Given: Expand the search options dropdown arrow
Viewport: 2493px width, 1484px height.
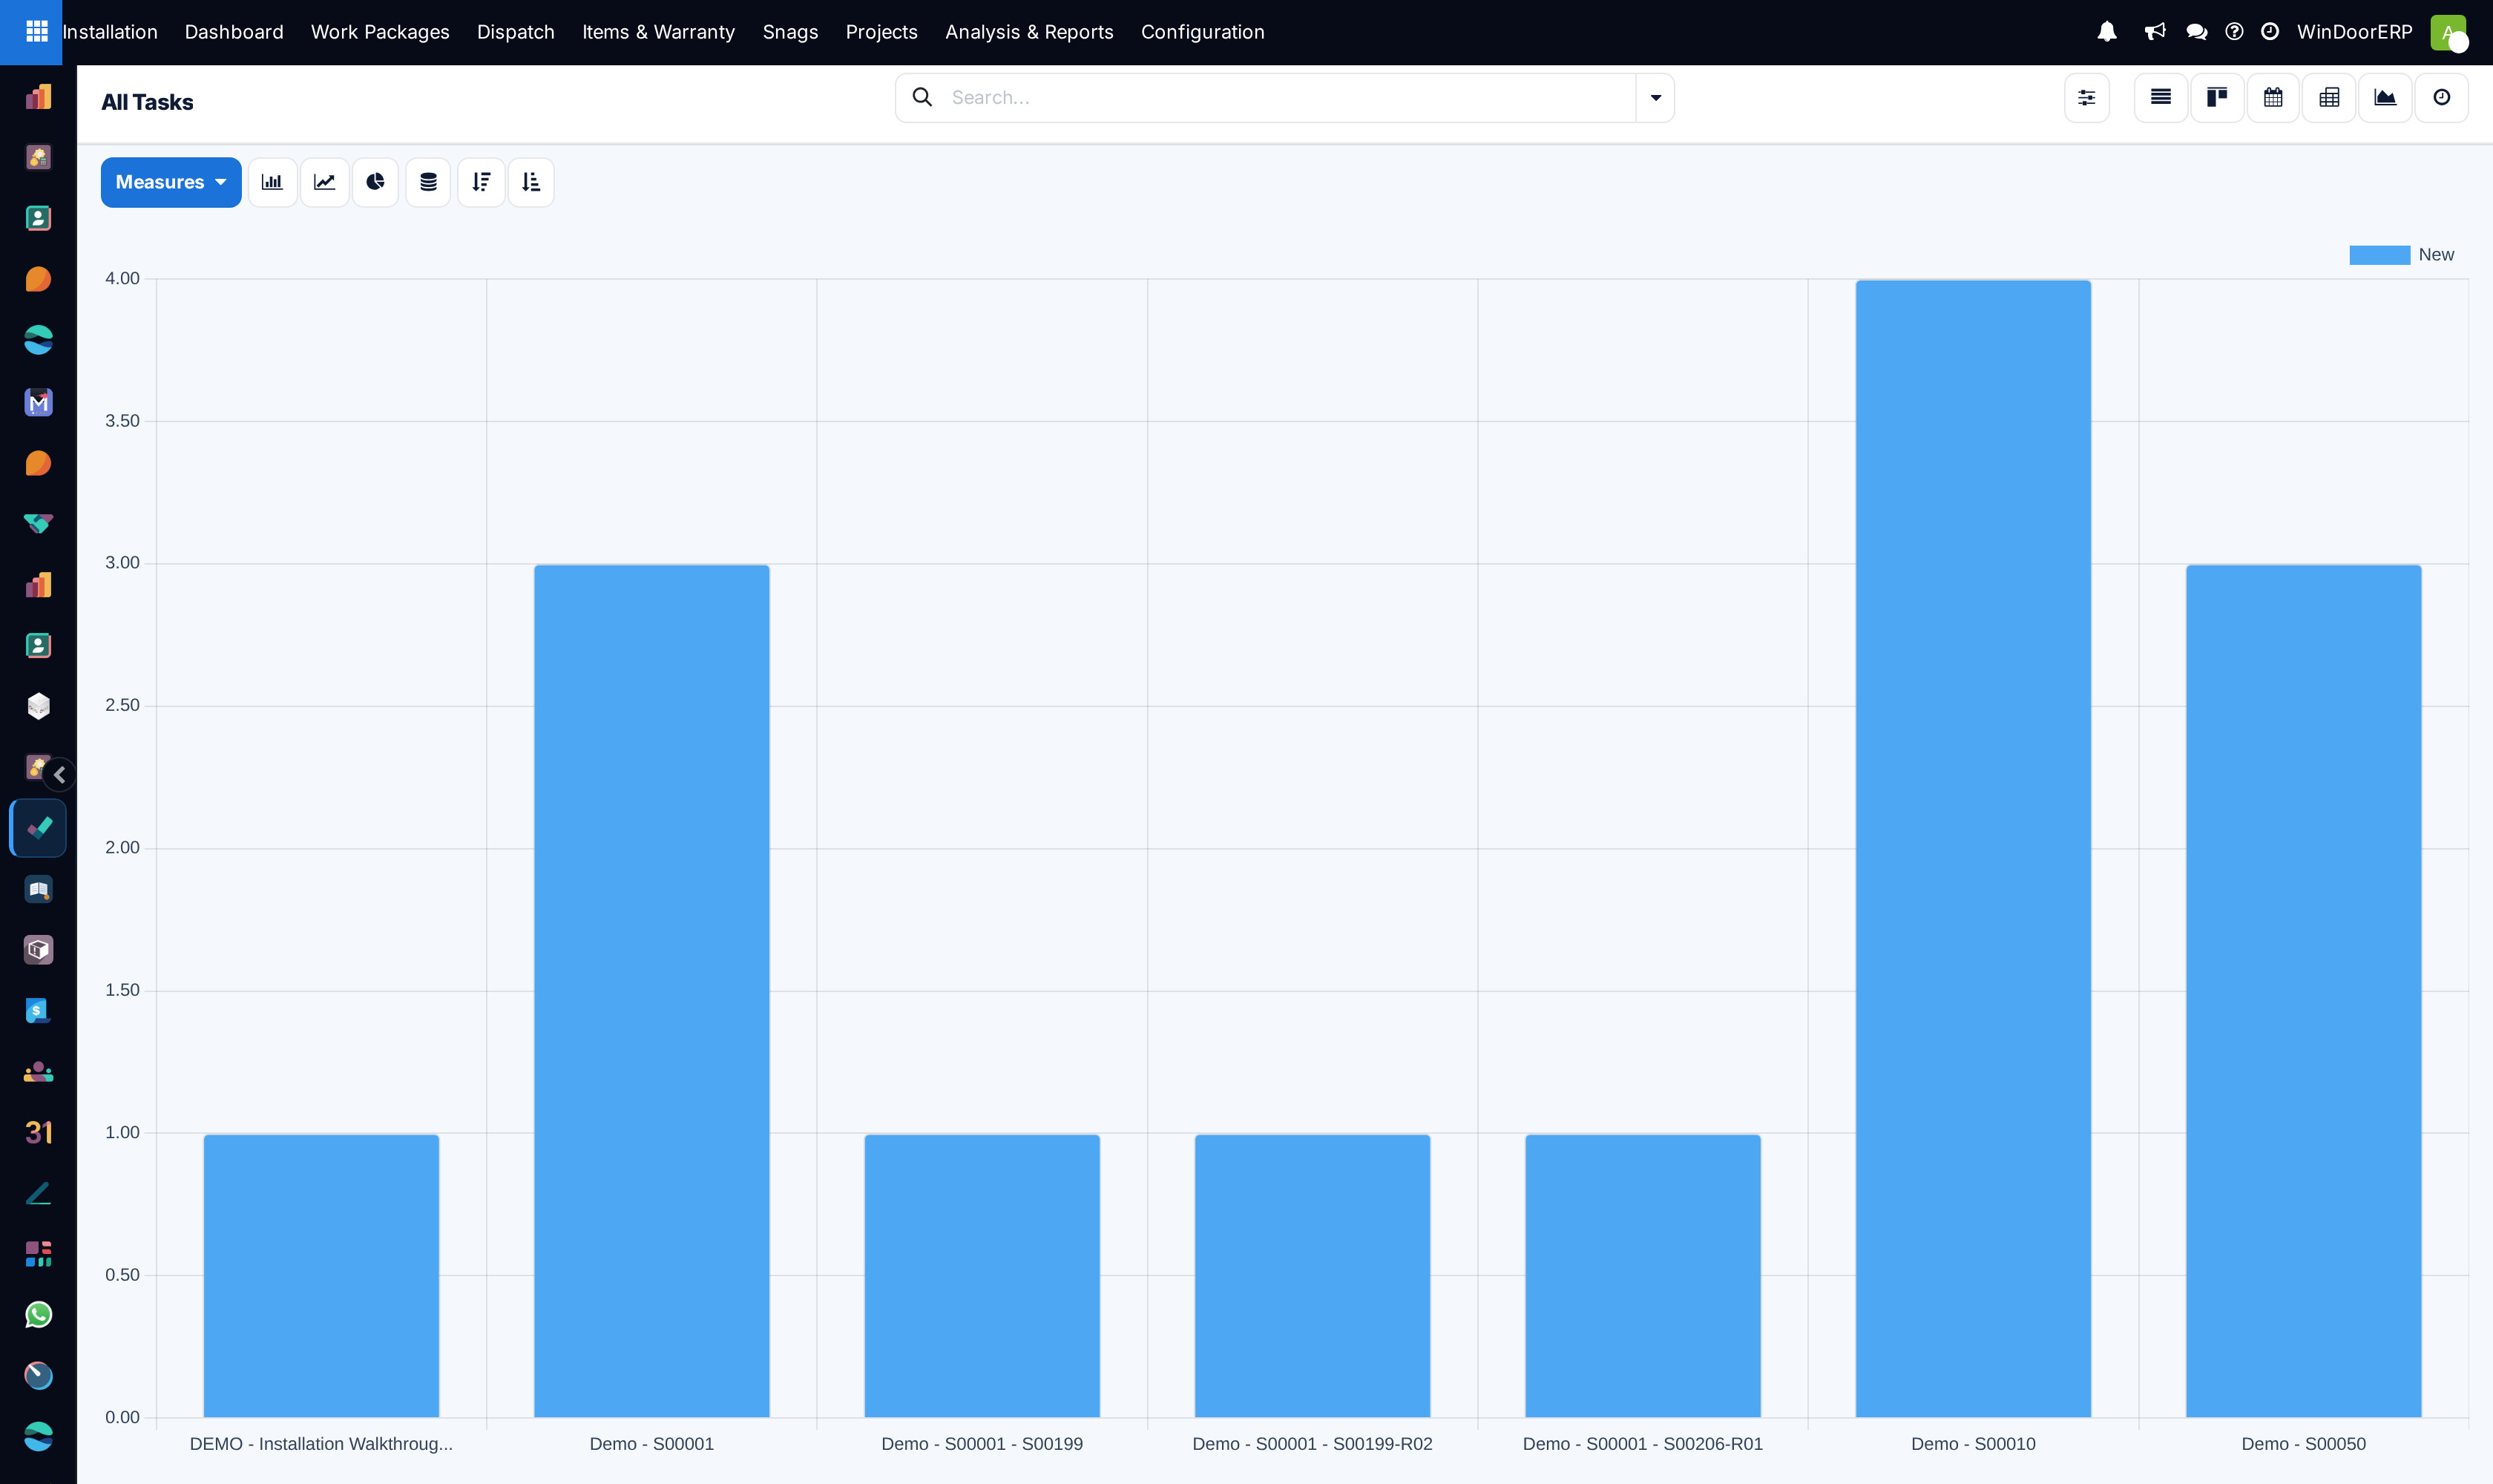Looking at the screenshot, I should [1655, 97].
